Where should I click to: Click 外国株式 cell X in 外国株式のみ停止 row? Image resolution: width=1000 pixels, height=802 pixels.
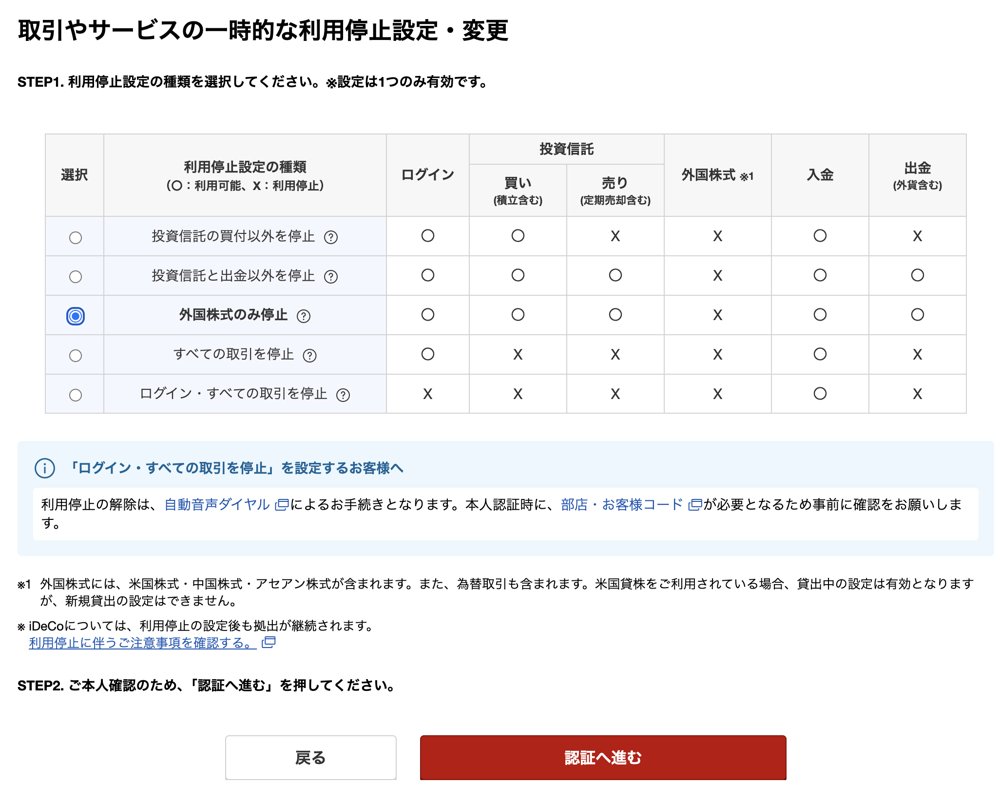coord(717,315)
